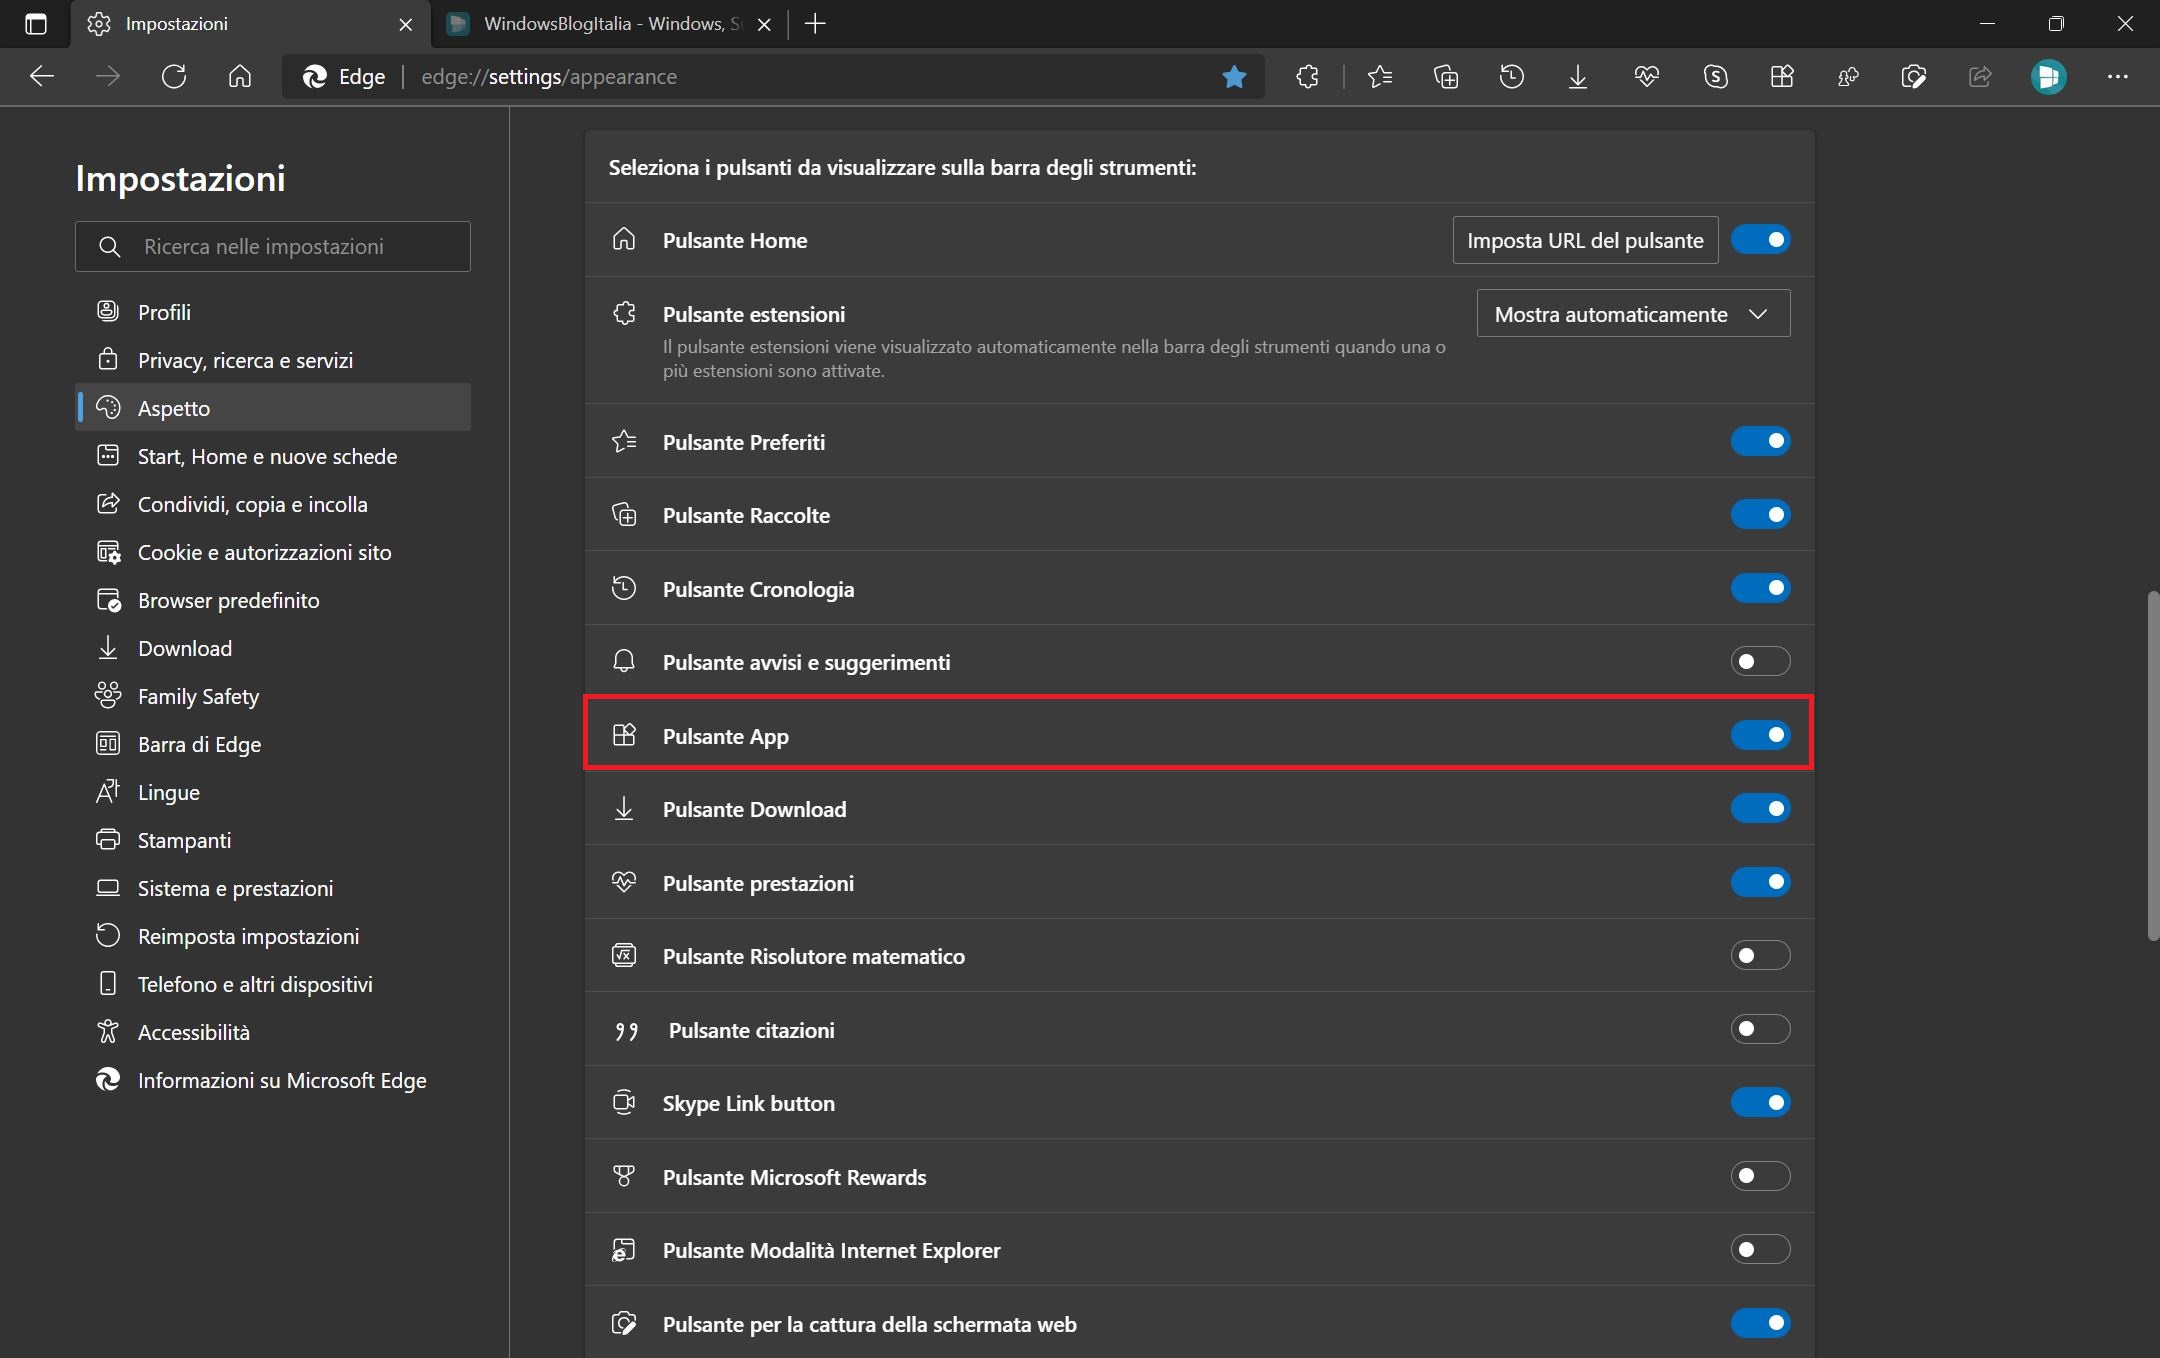Close the Impostazioni tab
The height and width of the screenshot is (1358, 2160).
click(405, 25)
